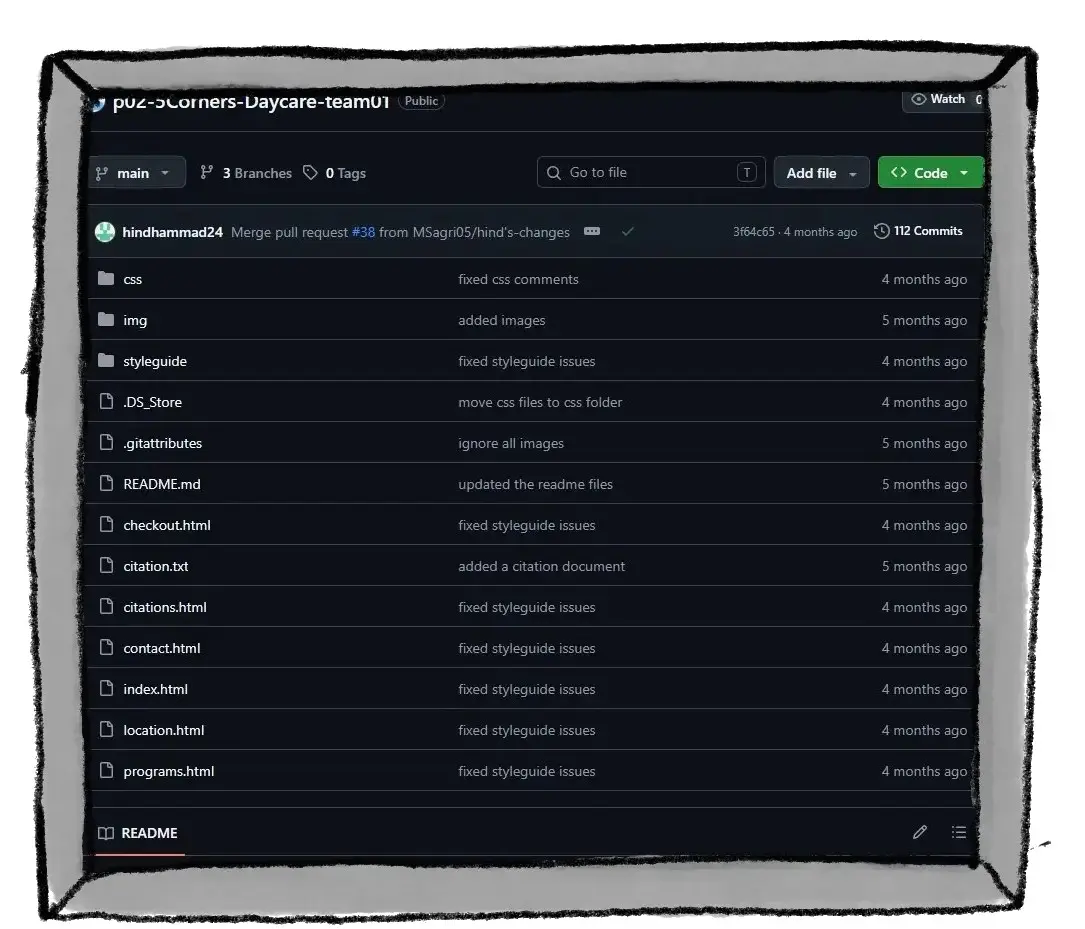The width and height of the screenshot is (1085, 929).
Task: Open the img folder
Action: pyautogui.click(x=135, y=320)
